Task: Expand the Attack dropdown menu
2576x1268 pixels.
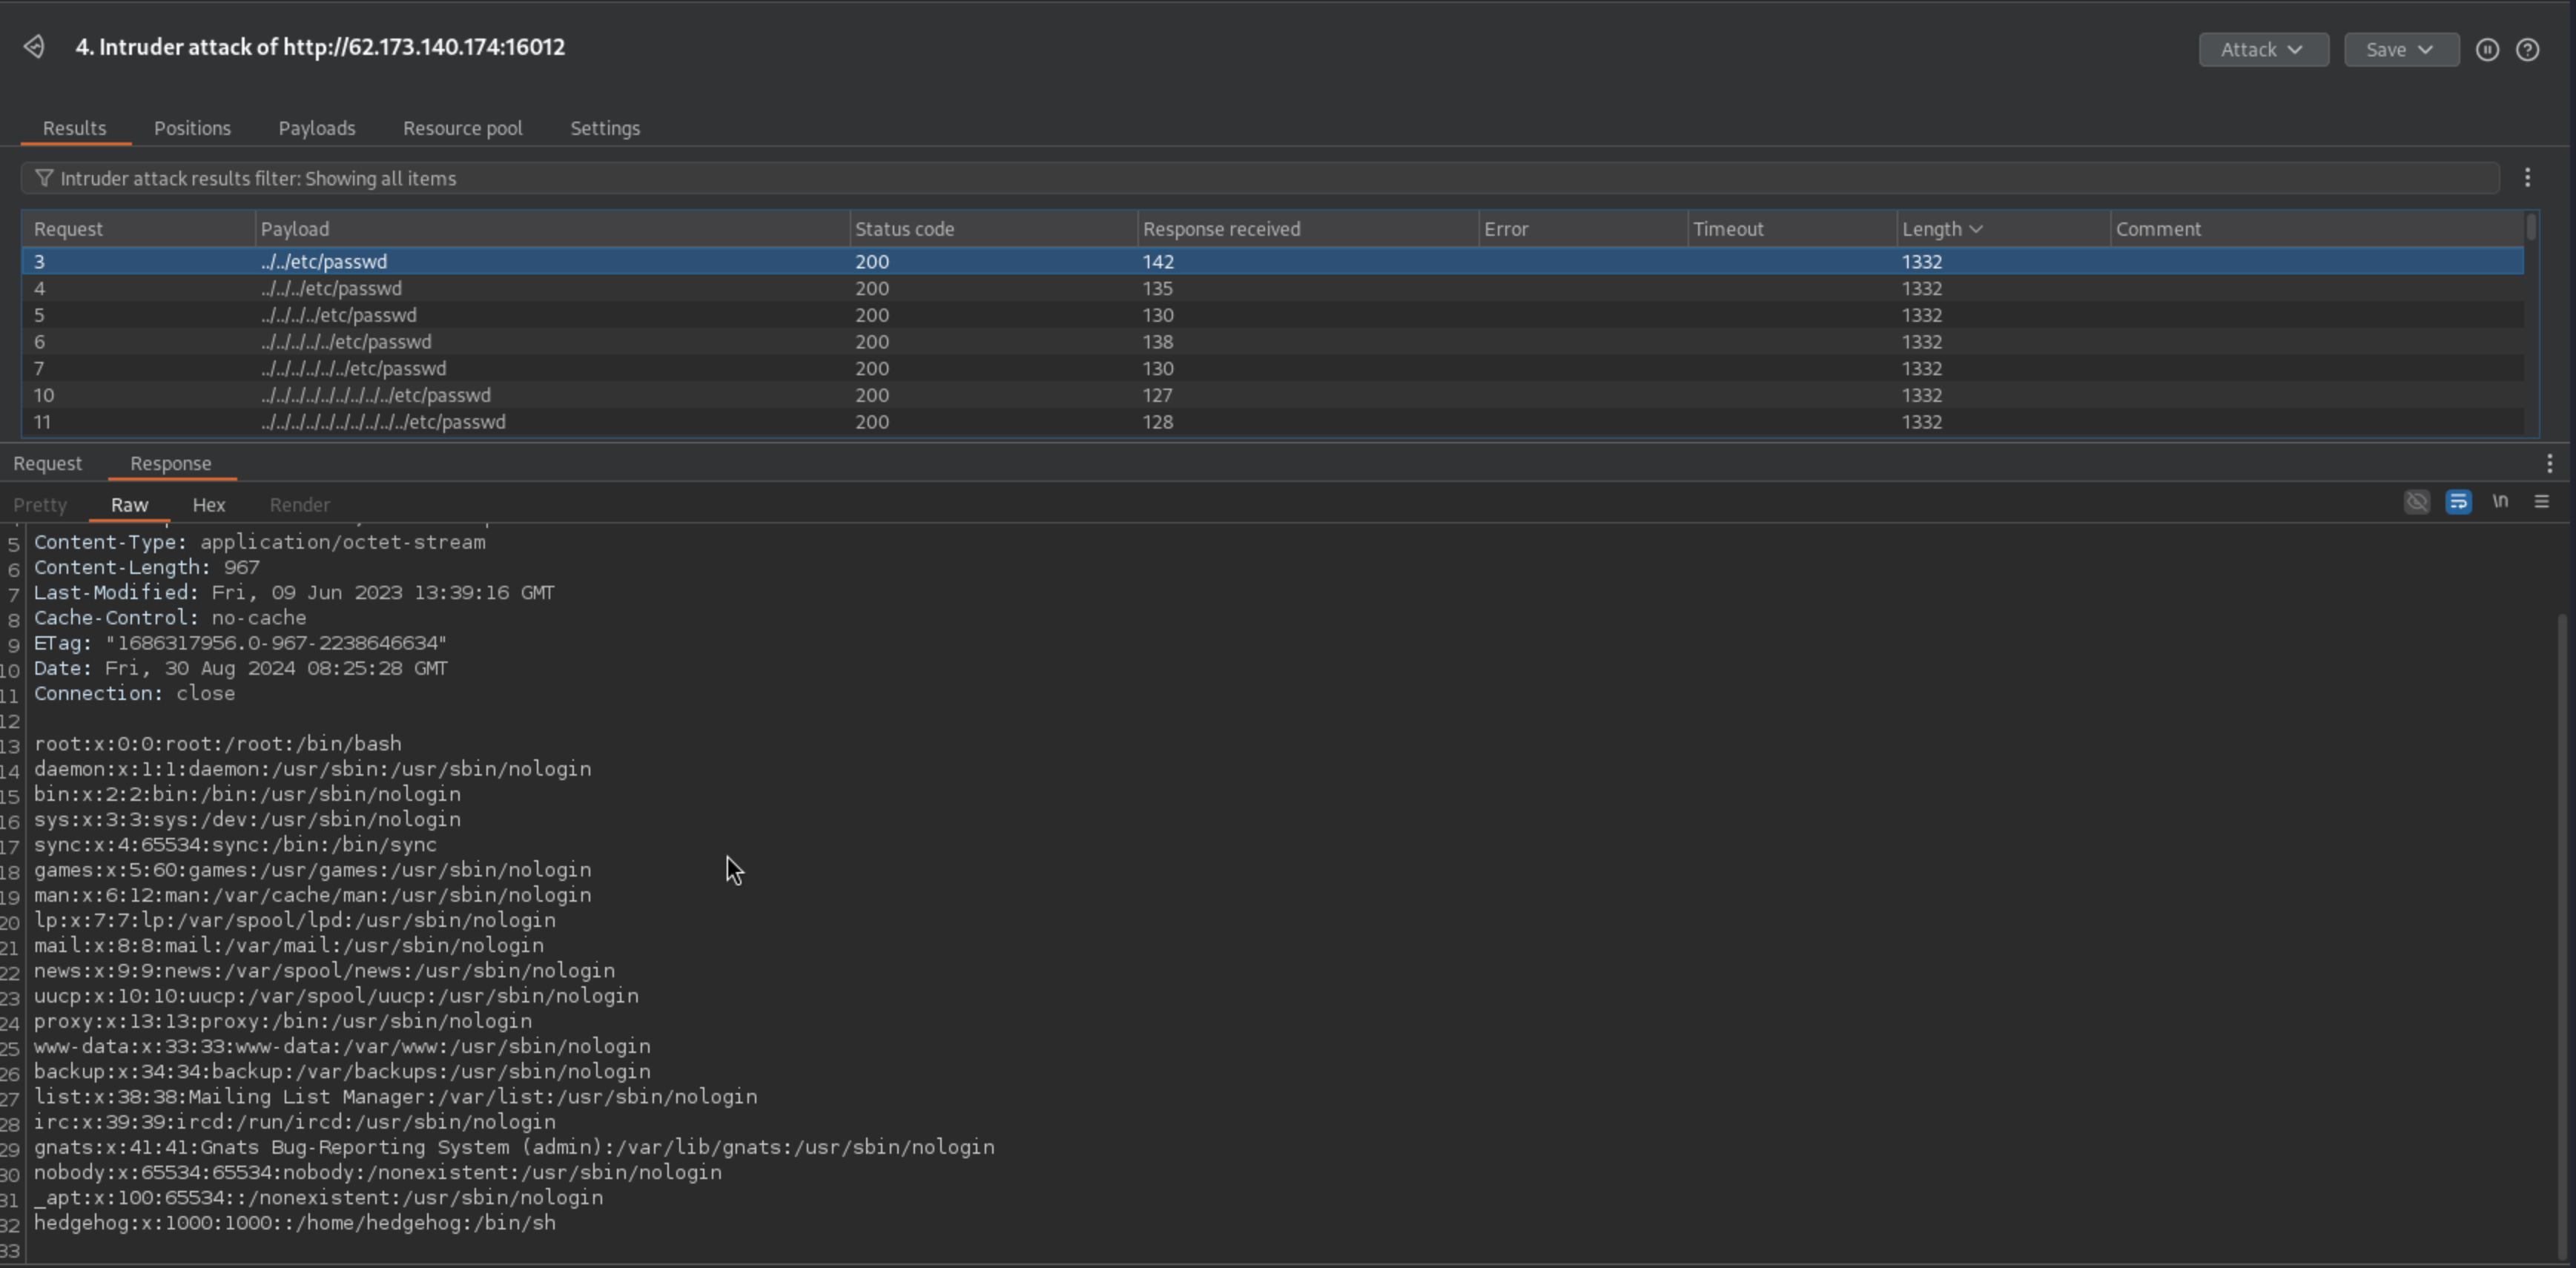Action: [x=2262, y=50]
